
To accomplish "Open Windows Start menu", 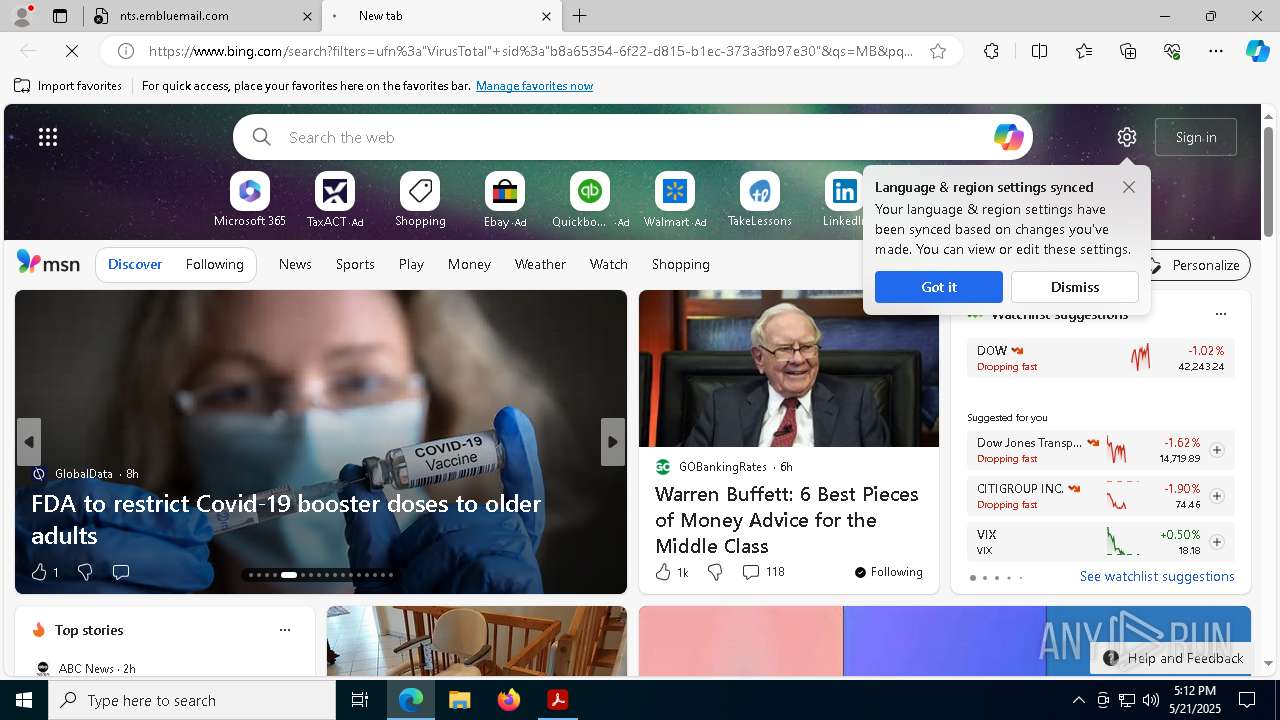I will click(24, 700).
